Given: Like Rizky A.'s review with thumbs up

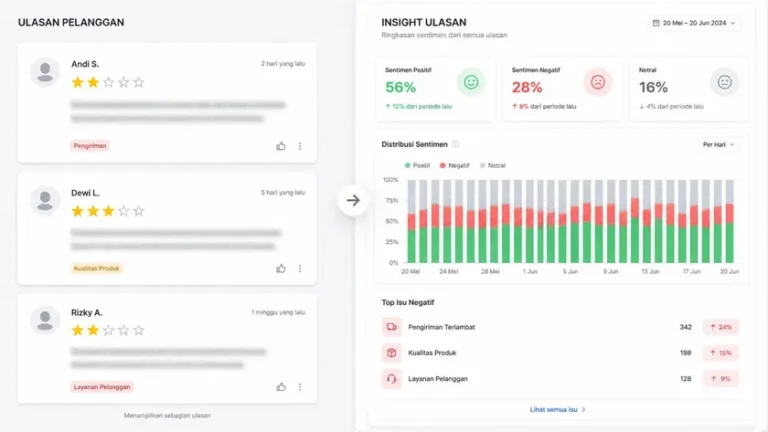Looking at the screenshot, I should coord(281,387).
